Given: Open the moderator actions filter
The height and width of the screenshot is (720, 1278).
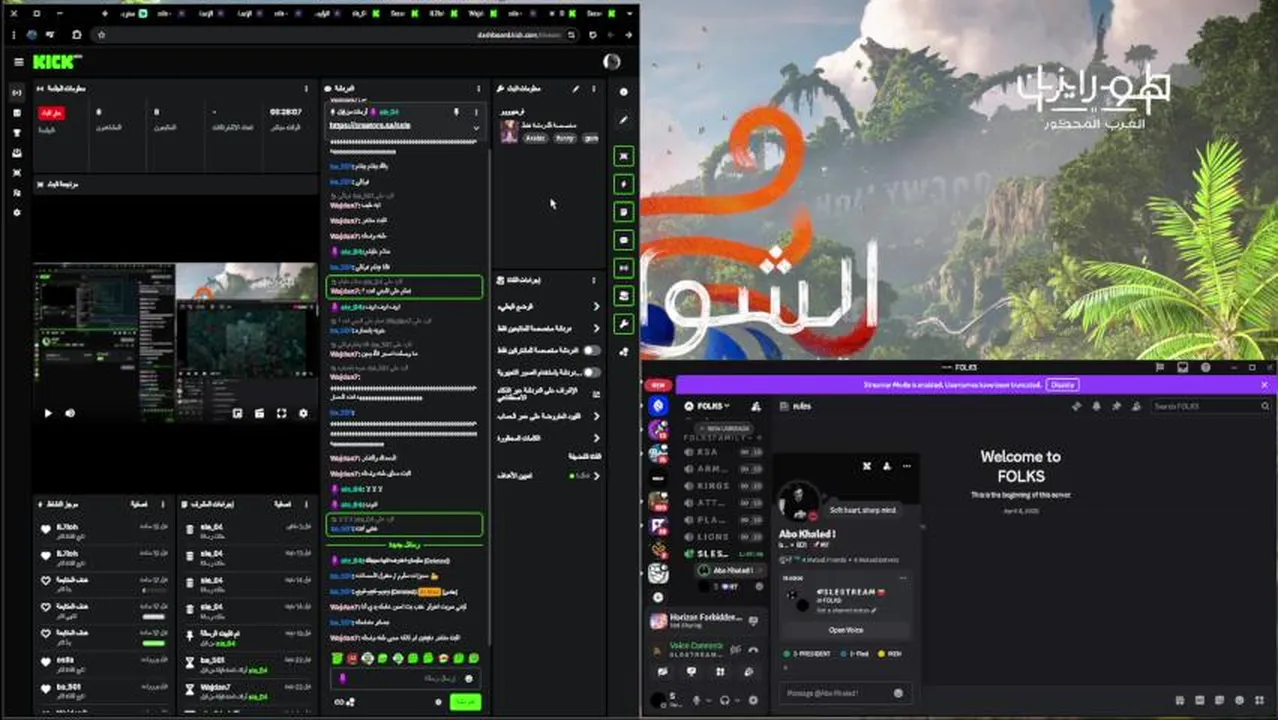Looking at the screenshot, I should (283, 504).
